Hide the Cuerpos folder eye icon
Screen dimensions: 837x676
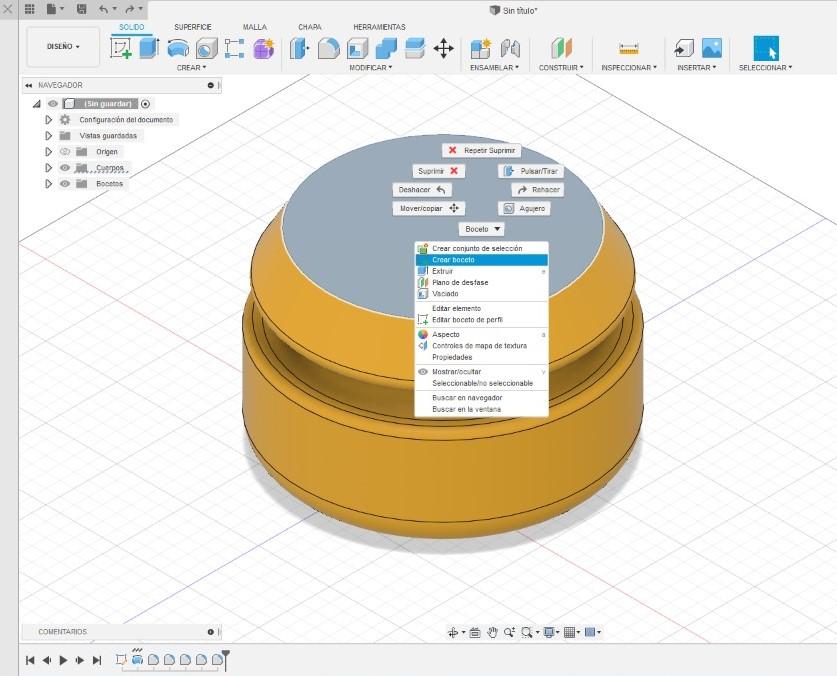[x=65, y=168]
